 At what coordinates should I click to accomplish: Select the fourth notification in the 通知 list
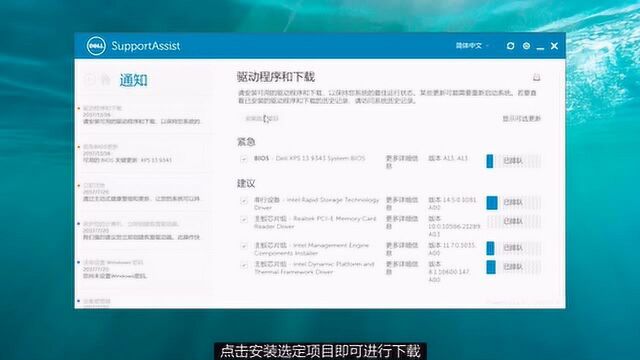143,231
